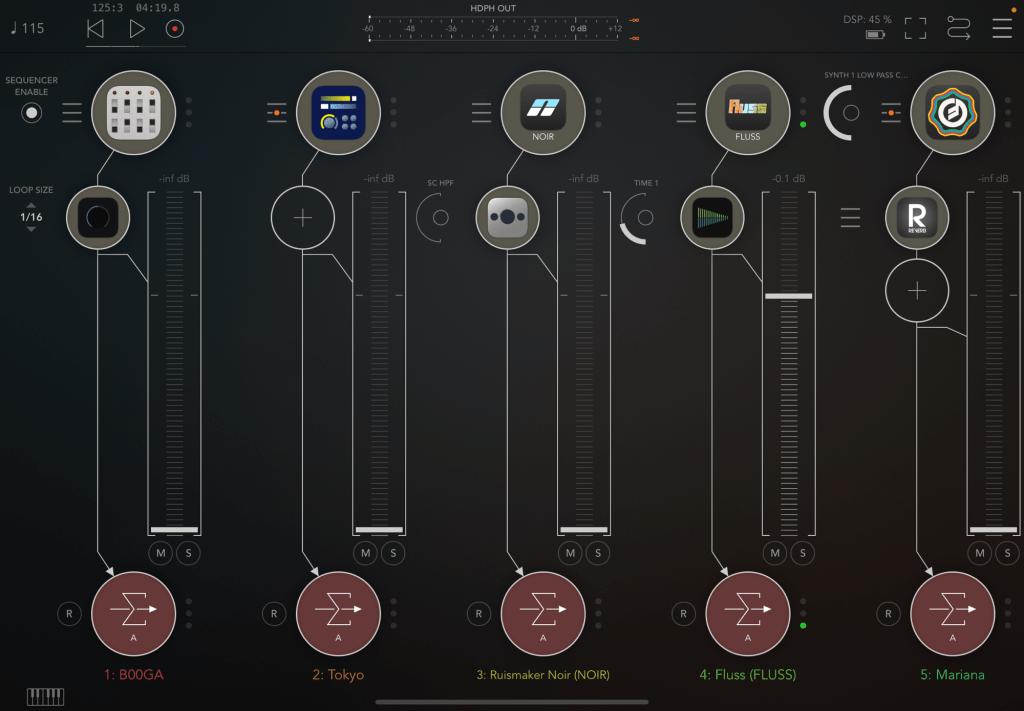Open the Ruismaker Noir plugin icon
Screen dimensions: 1024x711
pos(543,112)
